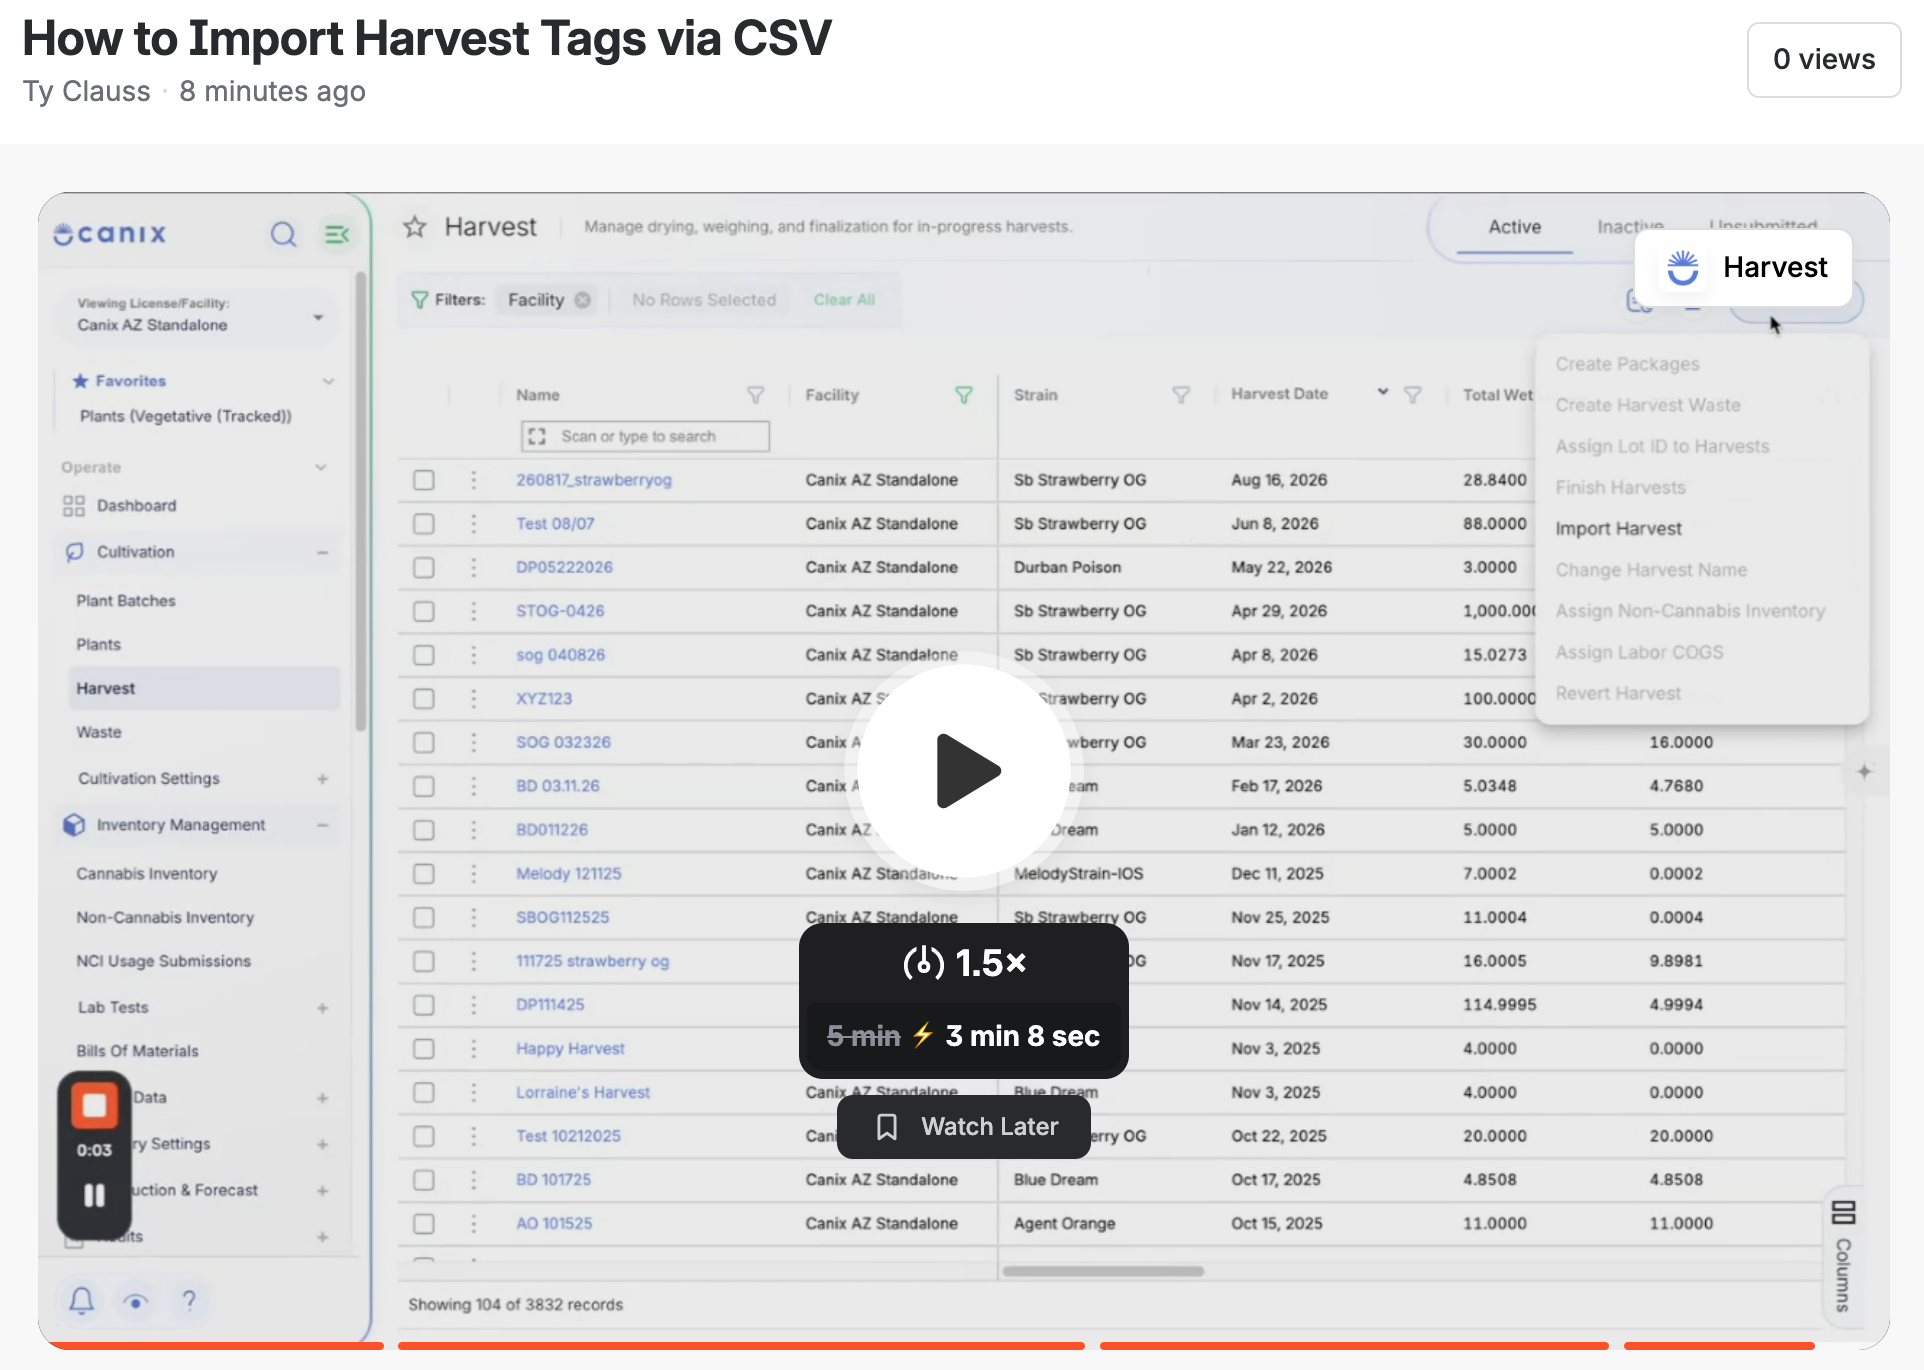Click the help question mark icon
Image resolution: width=1924 pixels, height=1370 pixels.
[x=189, y=1300]
